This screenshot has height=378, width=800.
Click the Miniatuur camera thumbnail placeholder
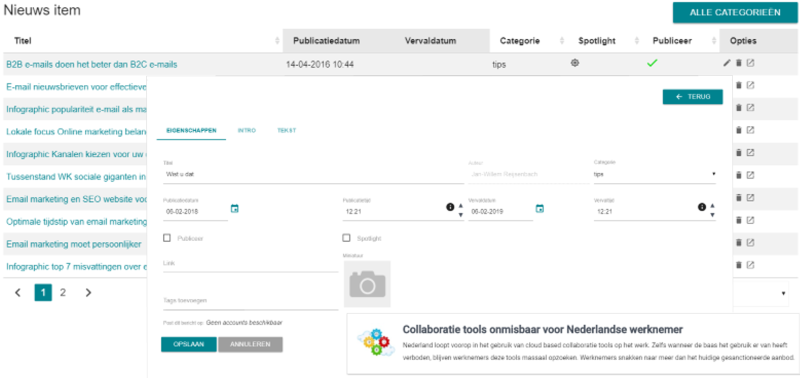pos(367,284)
